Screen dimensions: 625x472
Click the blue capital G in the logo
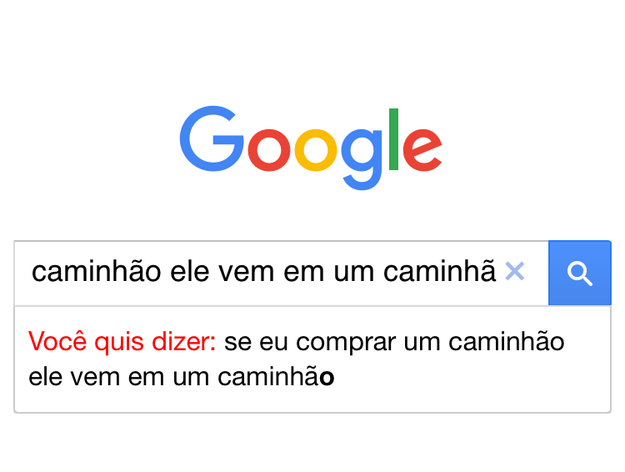click(212, 139)
